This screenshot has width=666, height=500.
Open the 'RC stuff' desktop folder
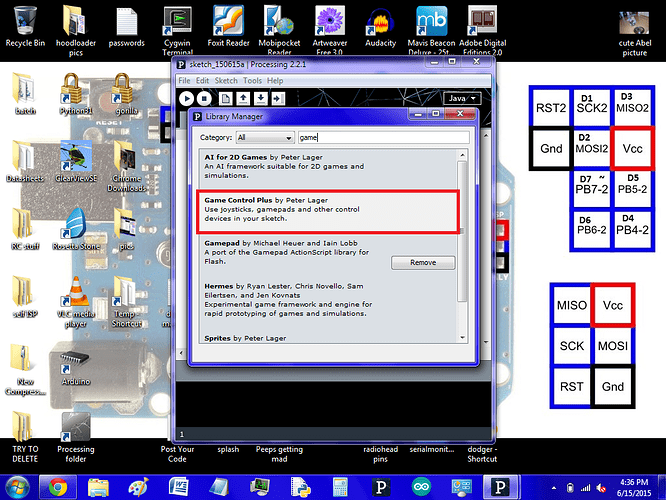click(x=25, y=229)
